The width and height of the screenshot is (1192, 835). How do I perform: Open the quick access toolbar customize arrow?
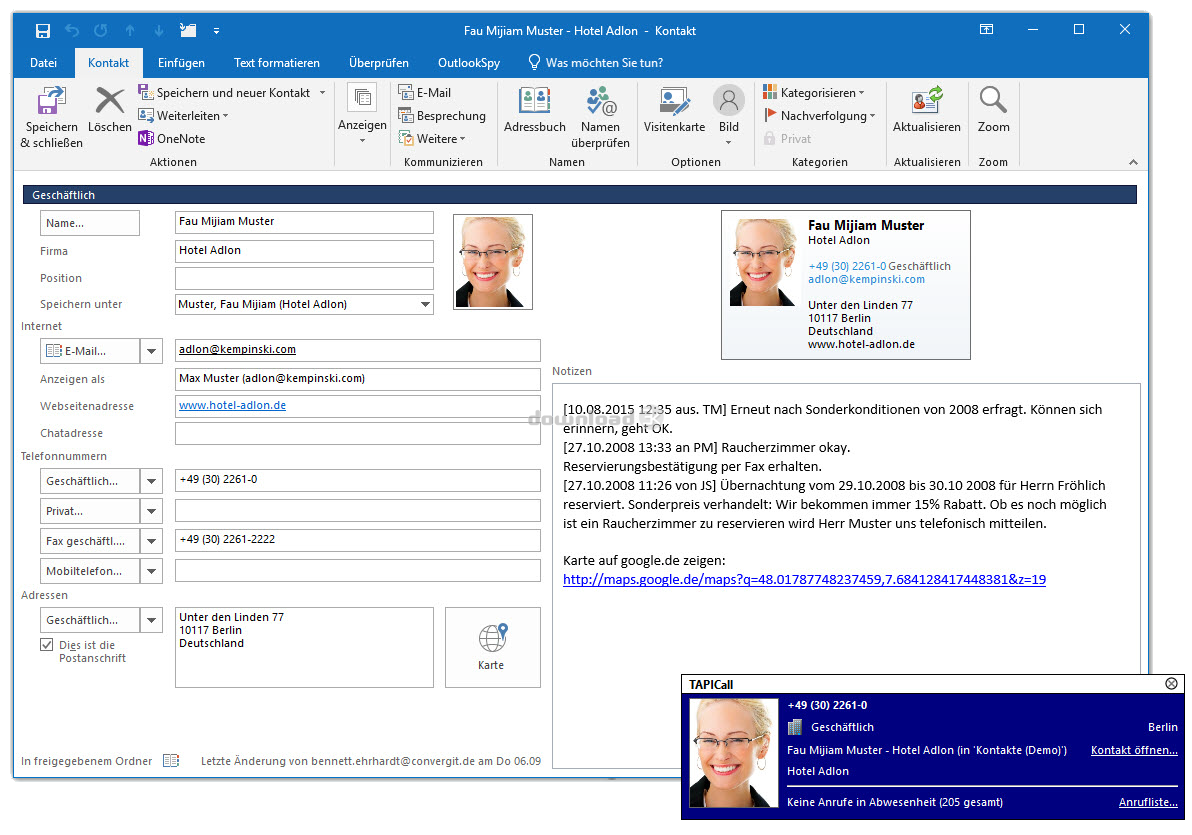coord(217,31)
